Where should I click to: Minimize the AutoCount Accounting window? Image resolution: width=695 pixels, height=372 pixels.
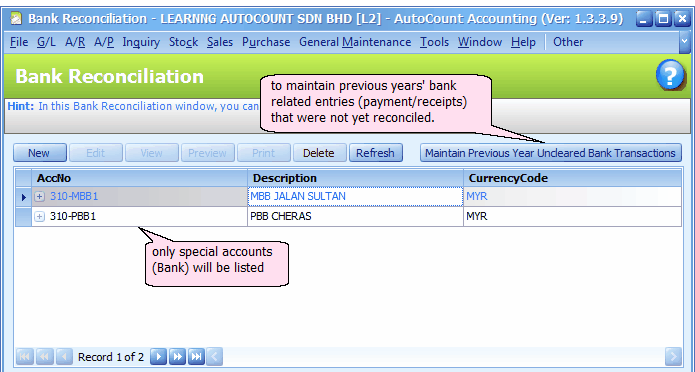pos(644,19)
